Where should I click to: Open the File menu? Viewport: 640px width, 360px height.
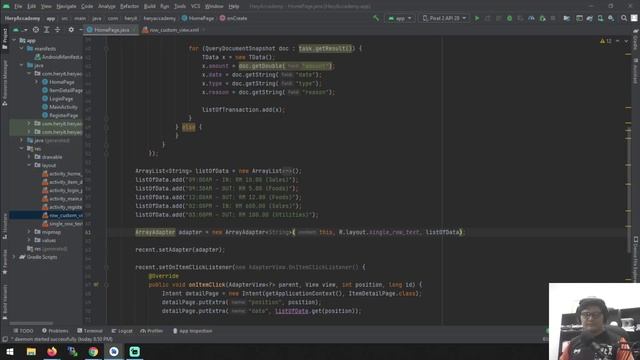tap(18, 7)
